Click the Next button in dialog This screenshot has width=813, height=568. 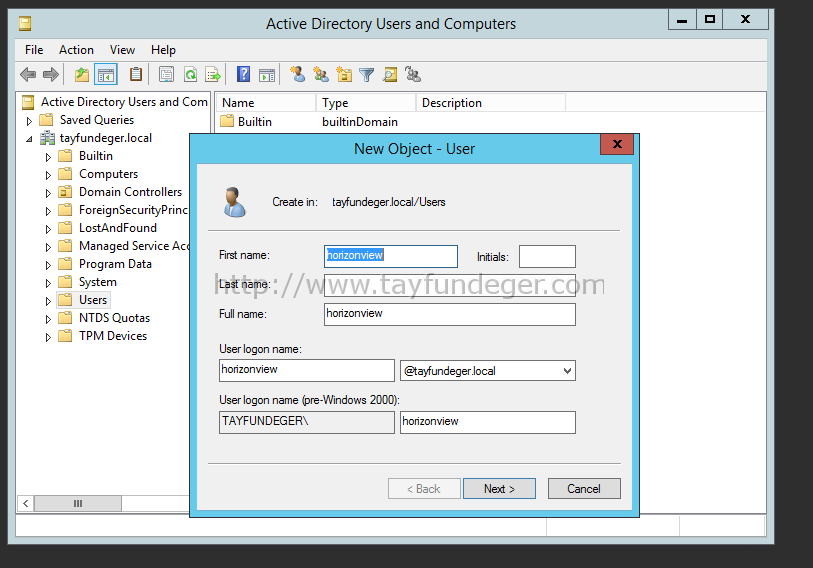click(x=499, y=489)
